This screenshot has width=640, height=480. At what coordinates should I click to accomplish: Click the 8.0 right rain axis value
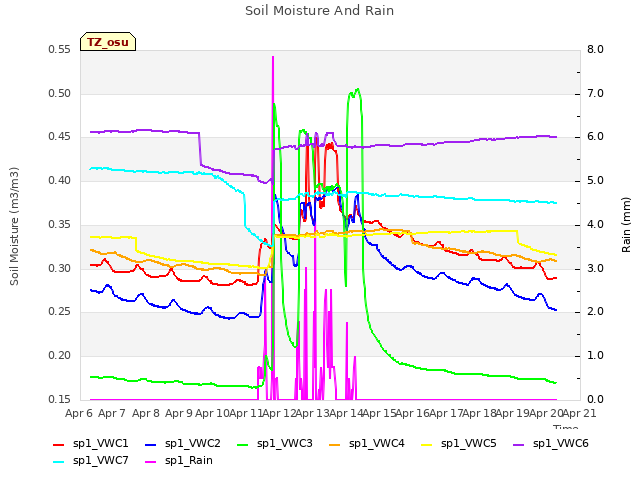click(595, 49)
